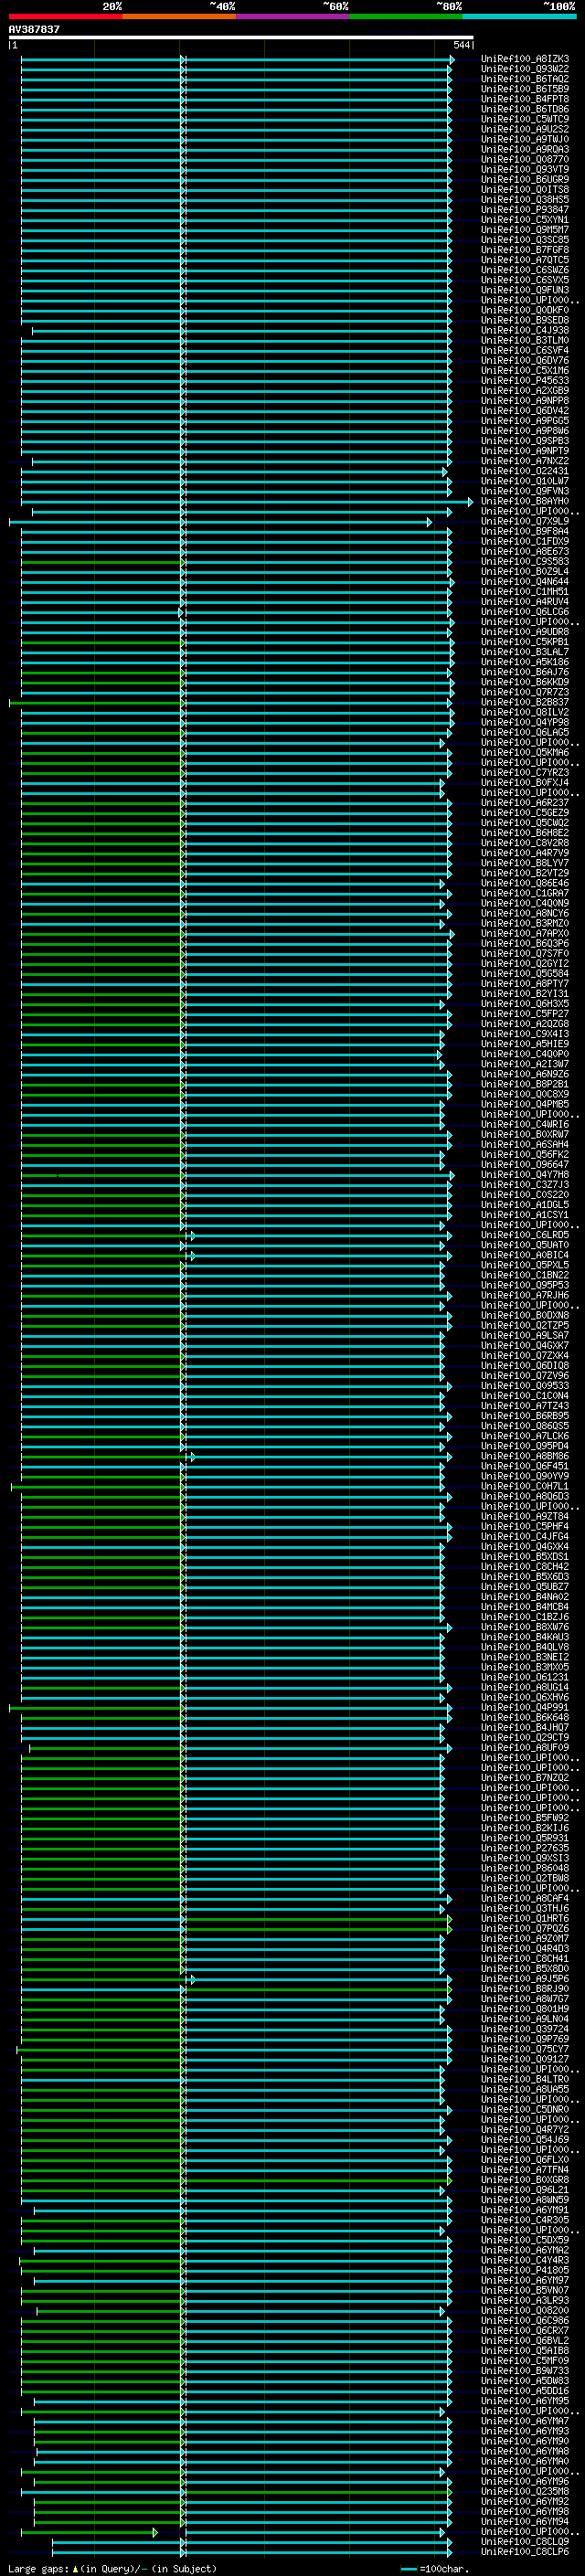
Task: Click the orange ~40% legend color bar
Action: tap(179, 16)
